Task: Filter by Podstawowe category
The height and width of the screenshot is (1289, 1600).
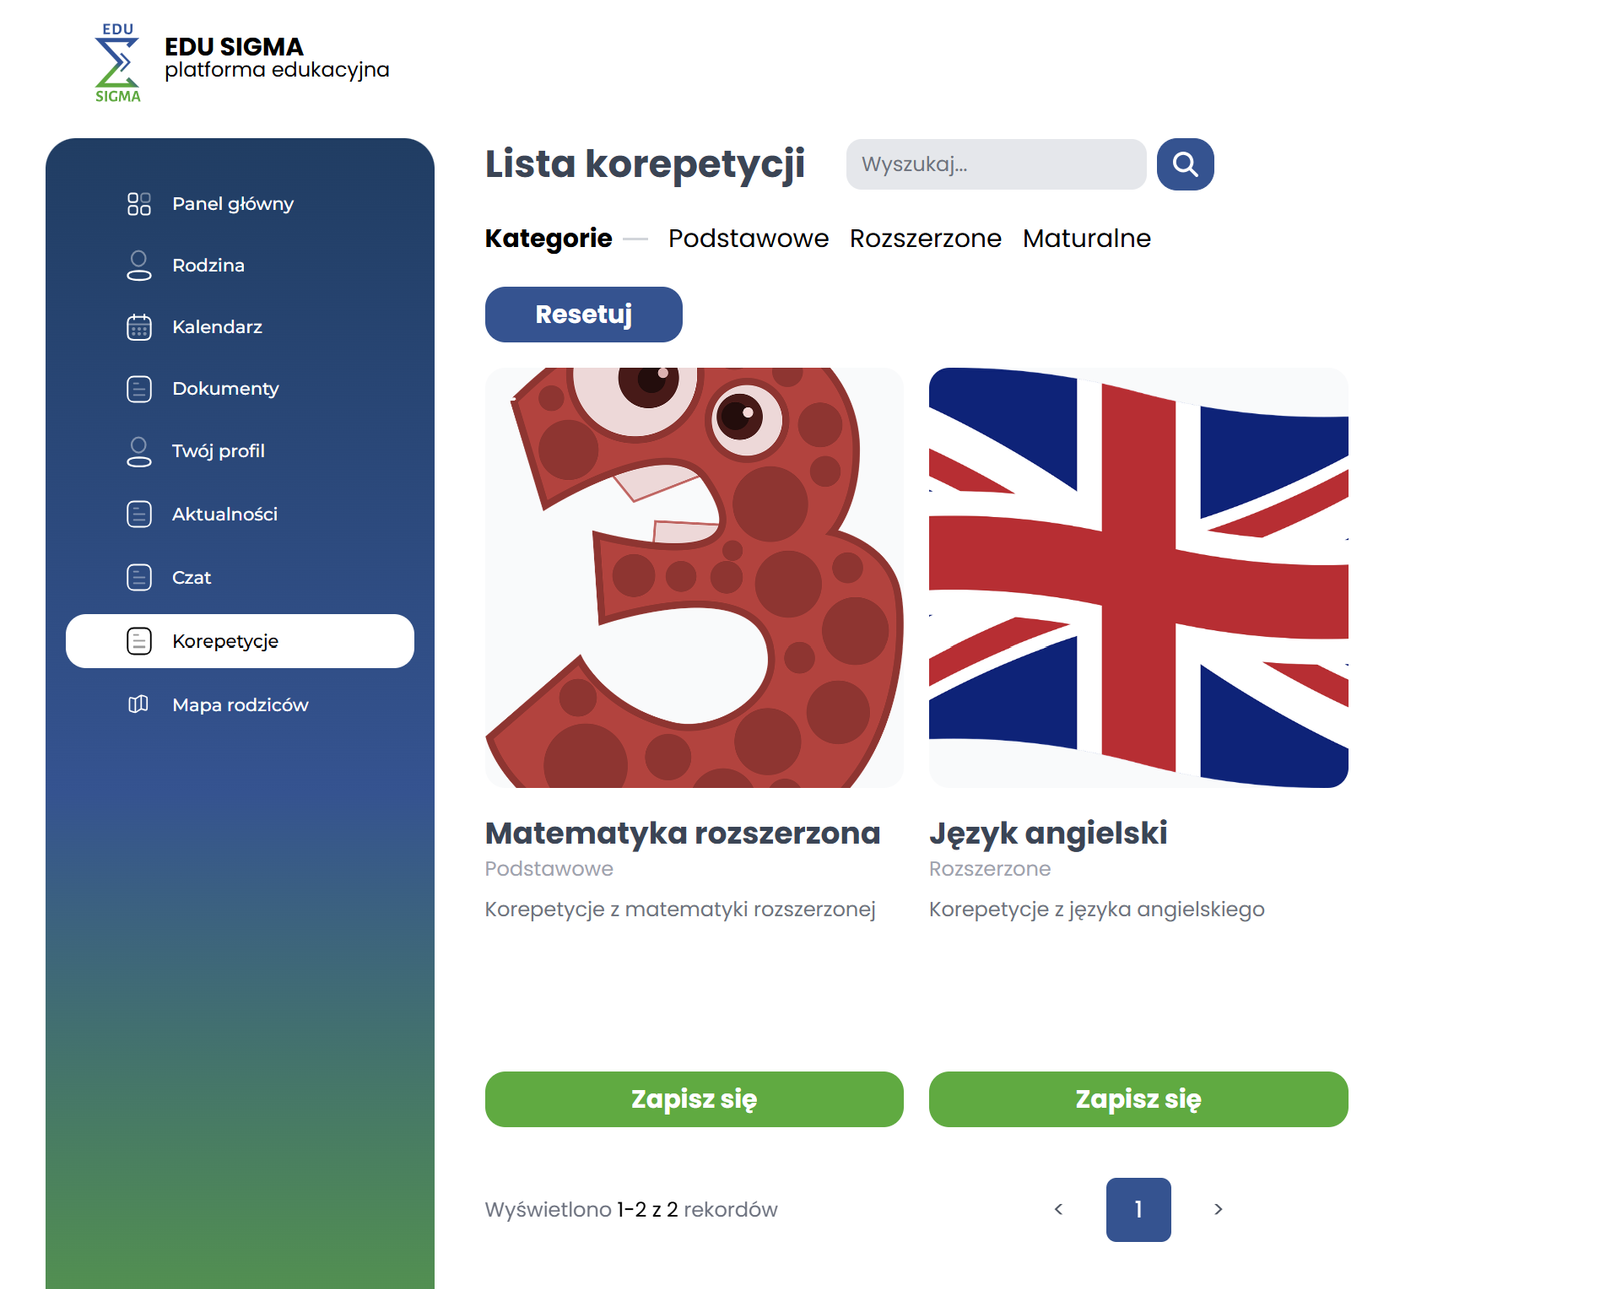Action: (x=748, y=238)
